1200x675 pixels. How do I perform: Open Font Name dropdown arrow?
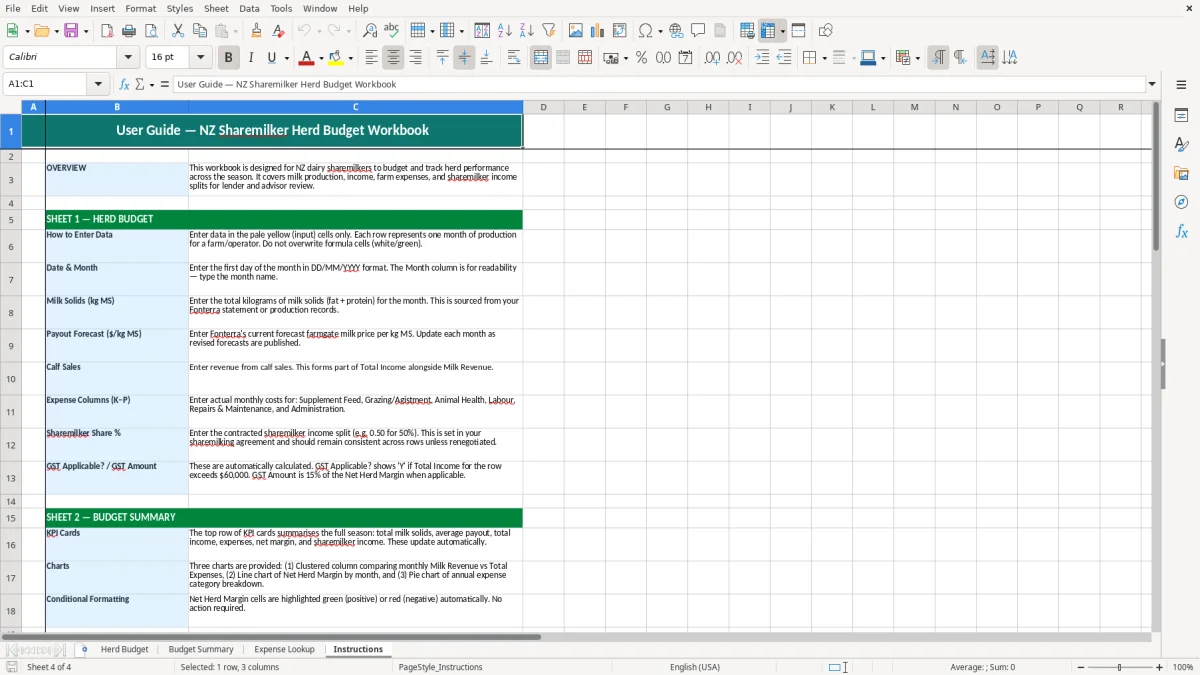128,58
